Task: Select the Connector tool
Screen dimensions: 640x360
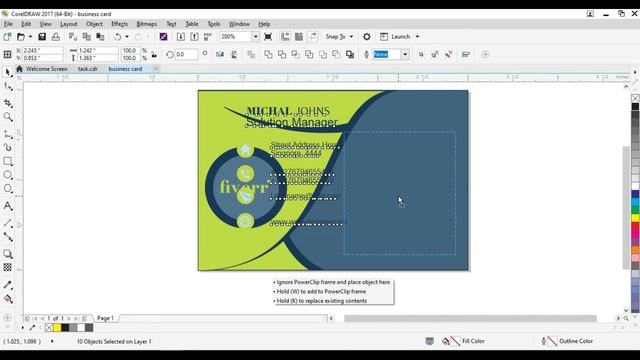Action: pyautogui.click(x=7, y=237)
